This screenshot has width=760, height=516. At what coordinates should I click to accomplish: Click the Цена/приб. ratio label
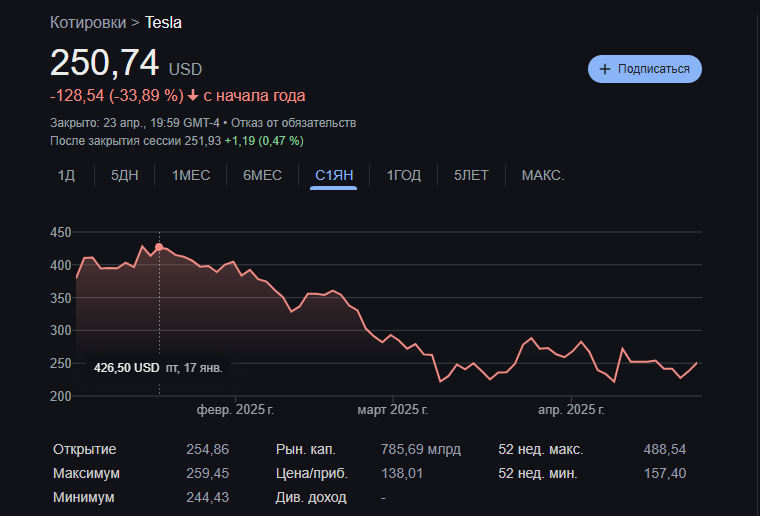308,473
